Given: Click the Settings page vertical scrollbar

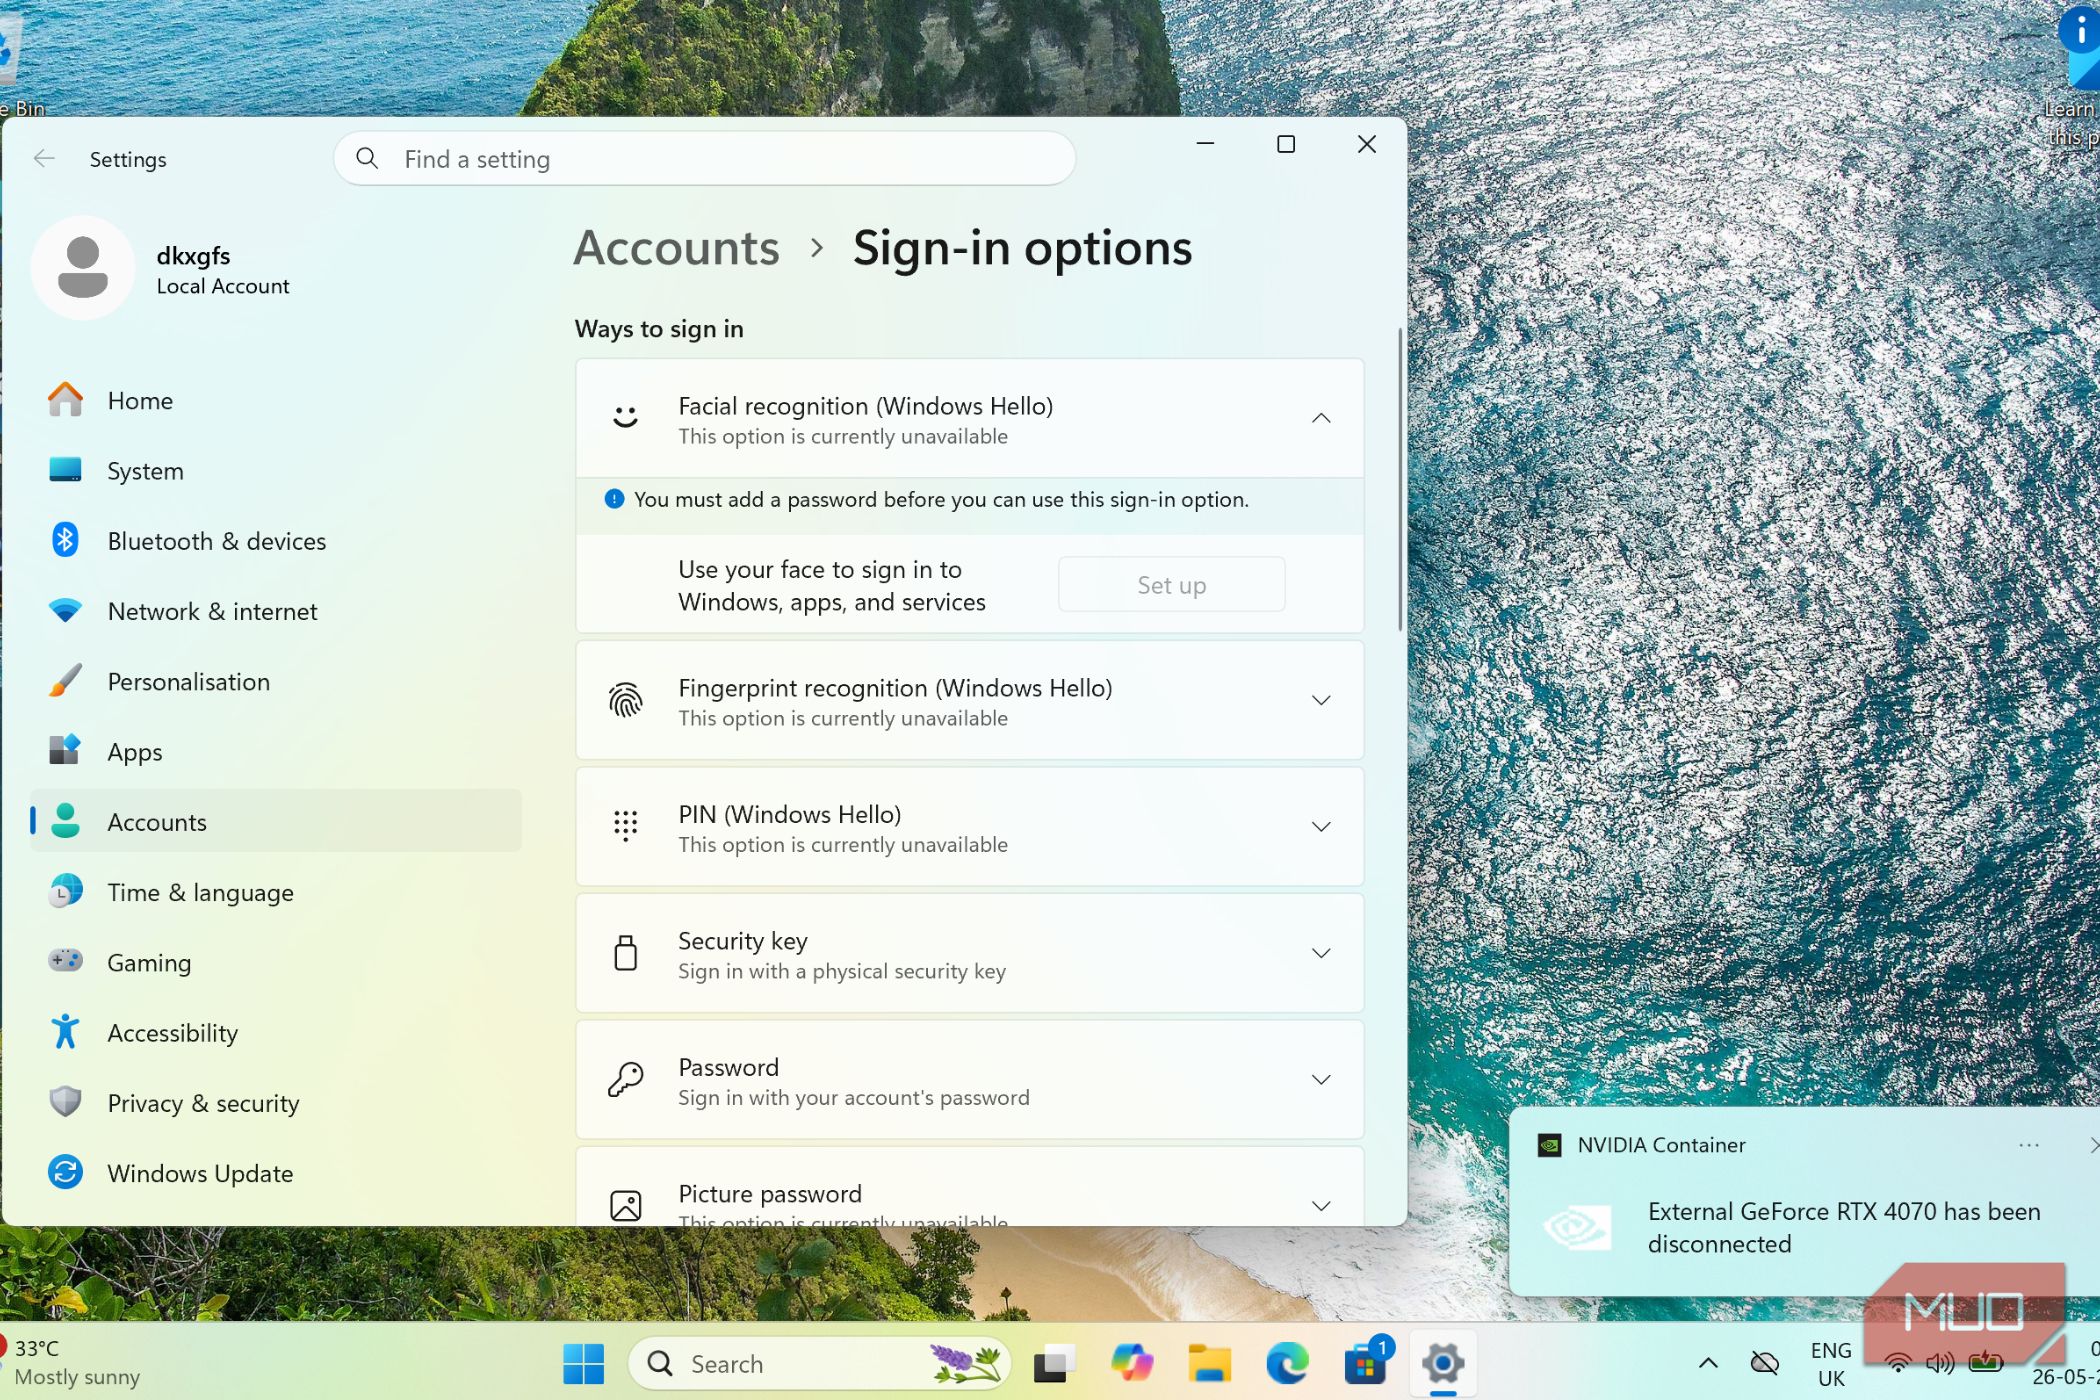Looking at the screenshot, I should click(x=1399, y=480).
